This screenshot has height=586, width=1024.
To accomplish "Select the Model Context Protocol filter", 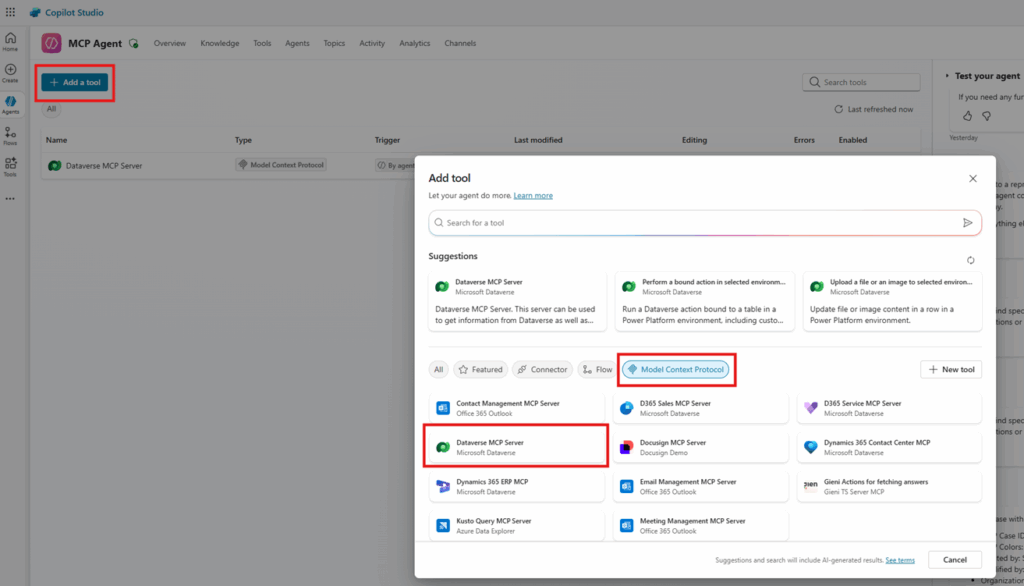I will (677, 369).
